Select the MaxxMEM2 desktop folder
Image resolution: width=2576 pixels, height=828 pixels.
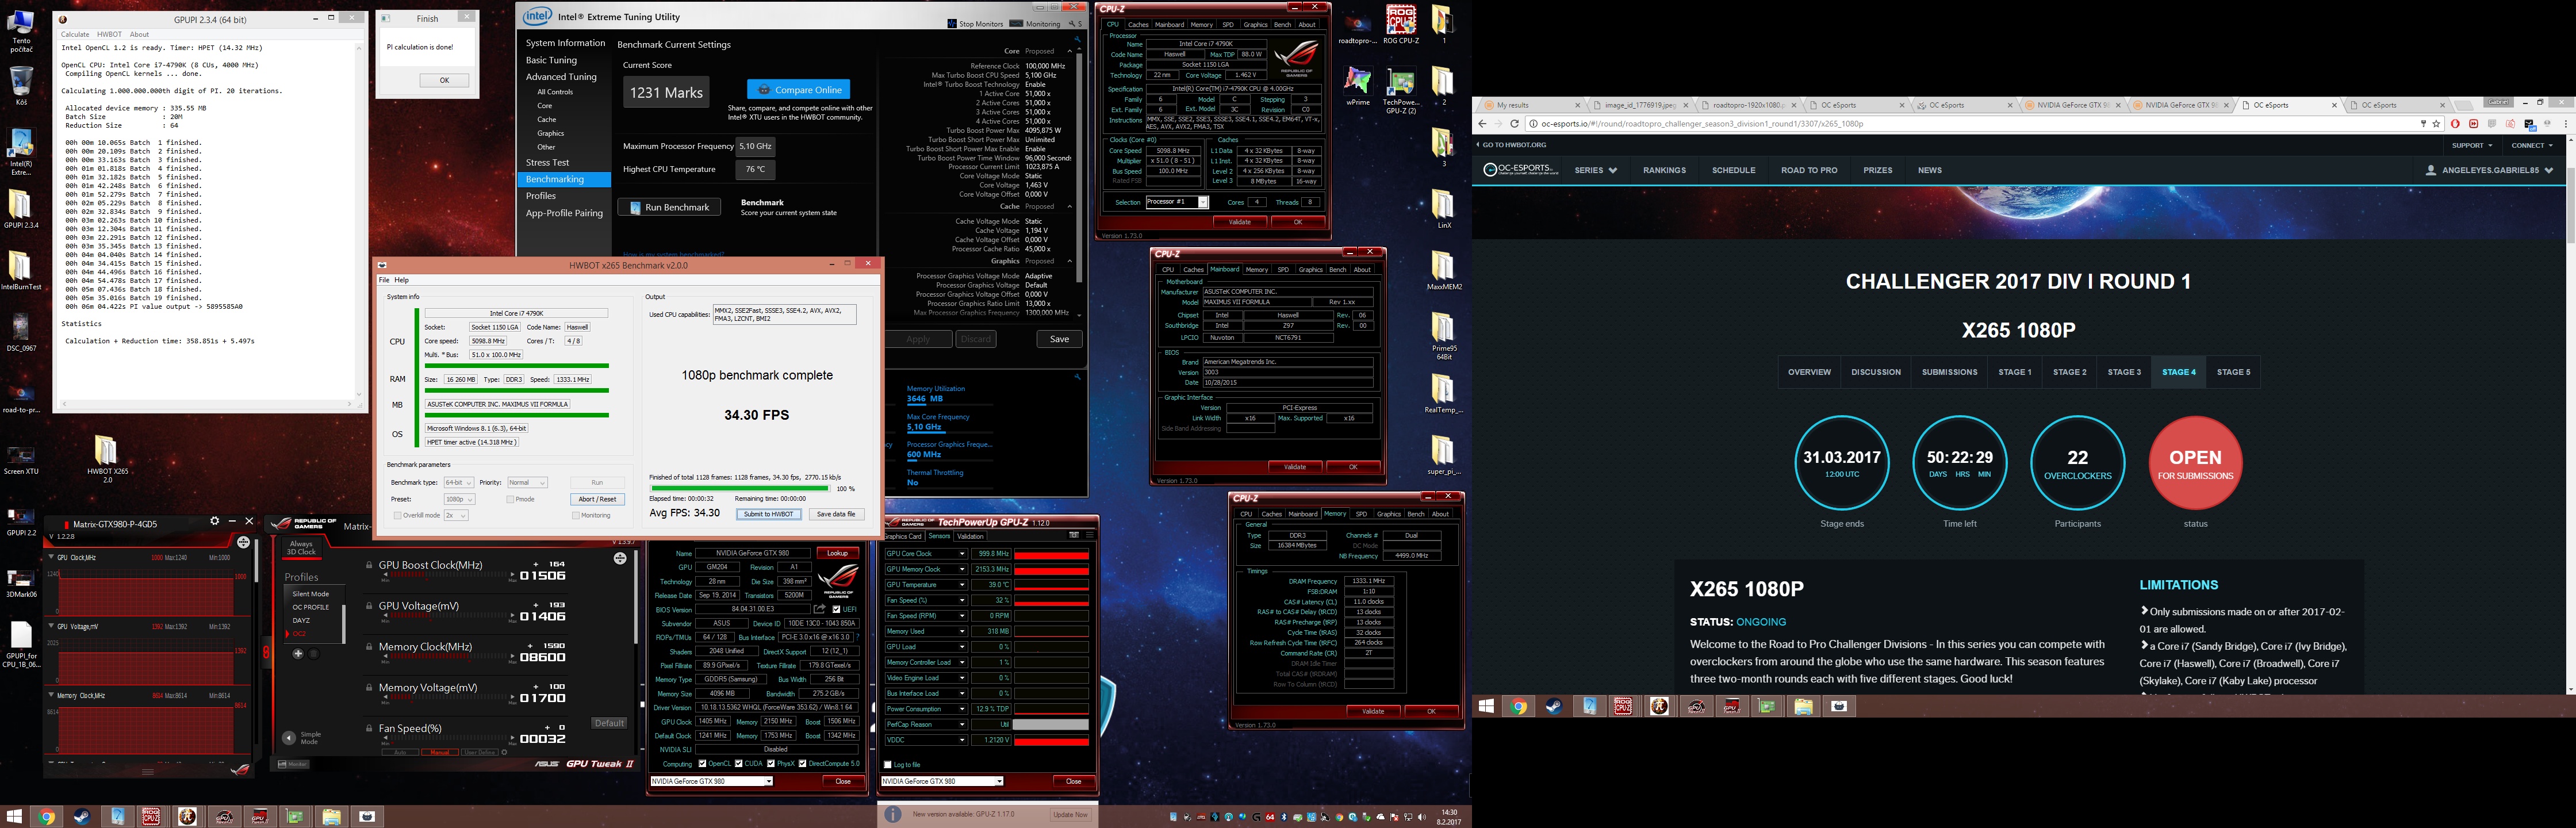1444,270
